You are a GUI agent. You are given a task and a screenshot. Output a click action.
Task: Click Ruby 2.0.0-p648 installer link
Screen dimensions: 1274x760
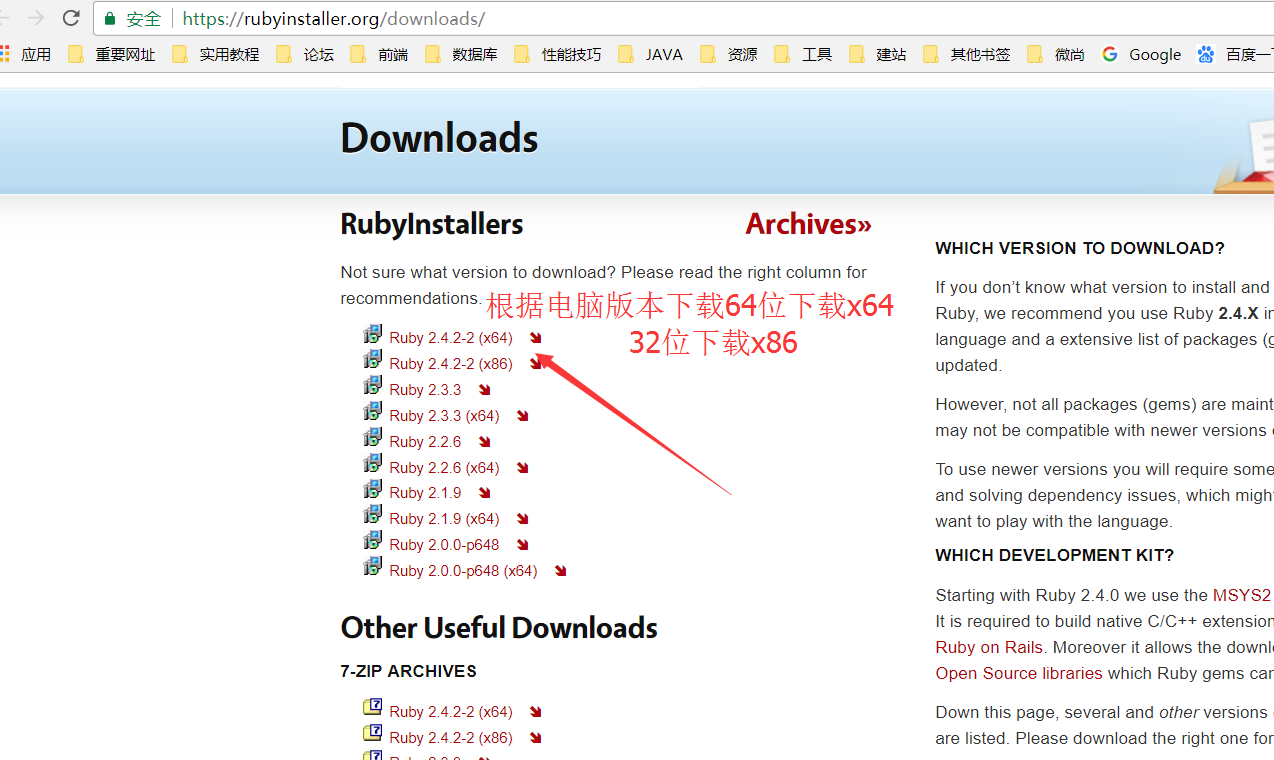(444, 545)
